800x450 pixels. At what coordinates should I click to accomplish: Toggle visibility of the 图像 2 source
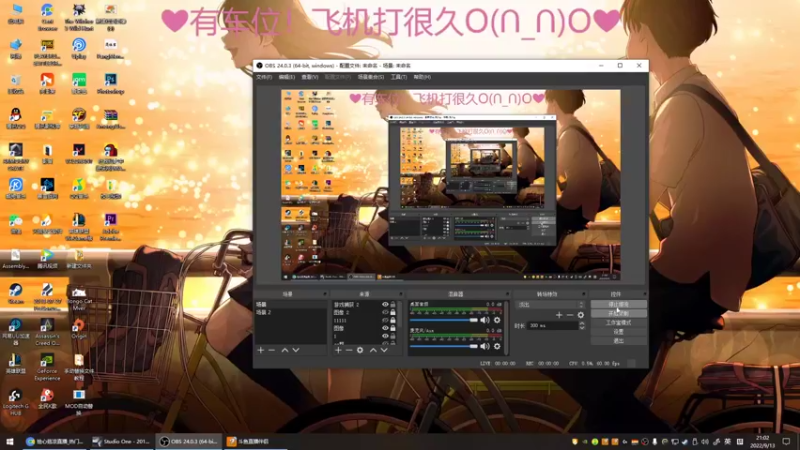(385, 312)
